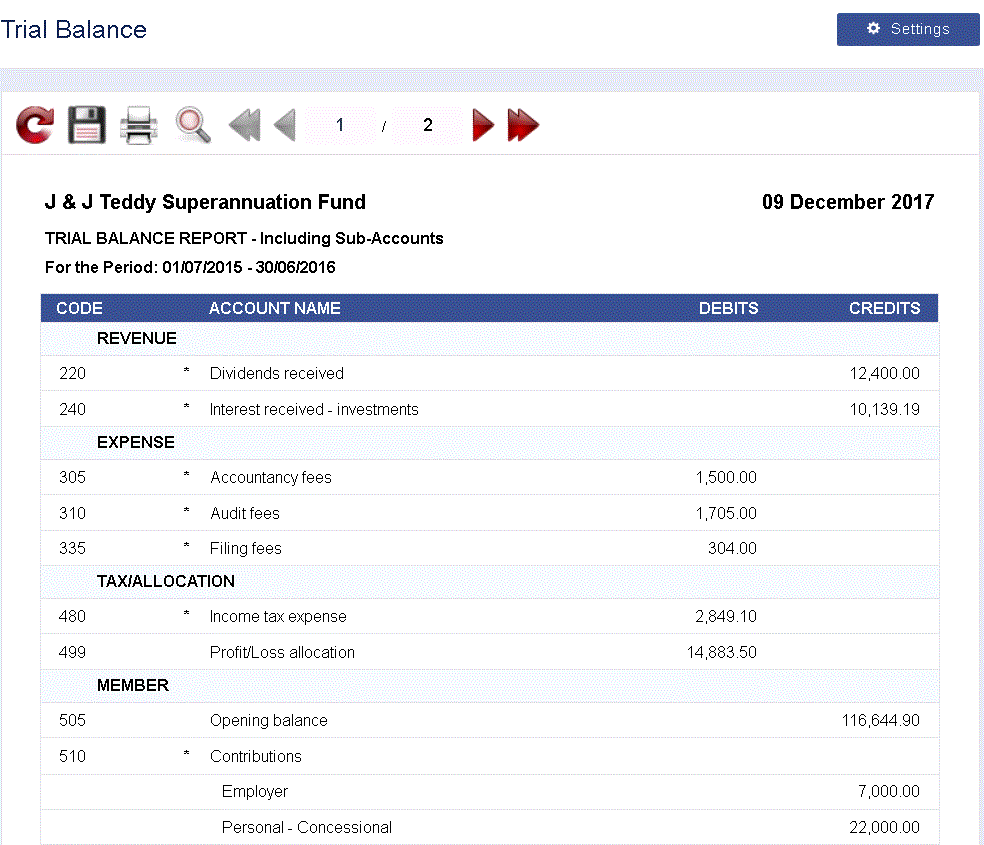Click the CREDITS column header
984x845 pixels.
[x=884, y=308]
